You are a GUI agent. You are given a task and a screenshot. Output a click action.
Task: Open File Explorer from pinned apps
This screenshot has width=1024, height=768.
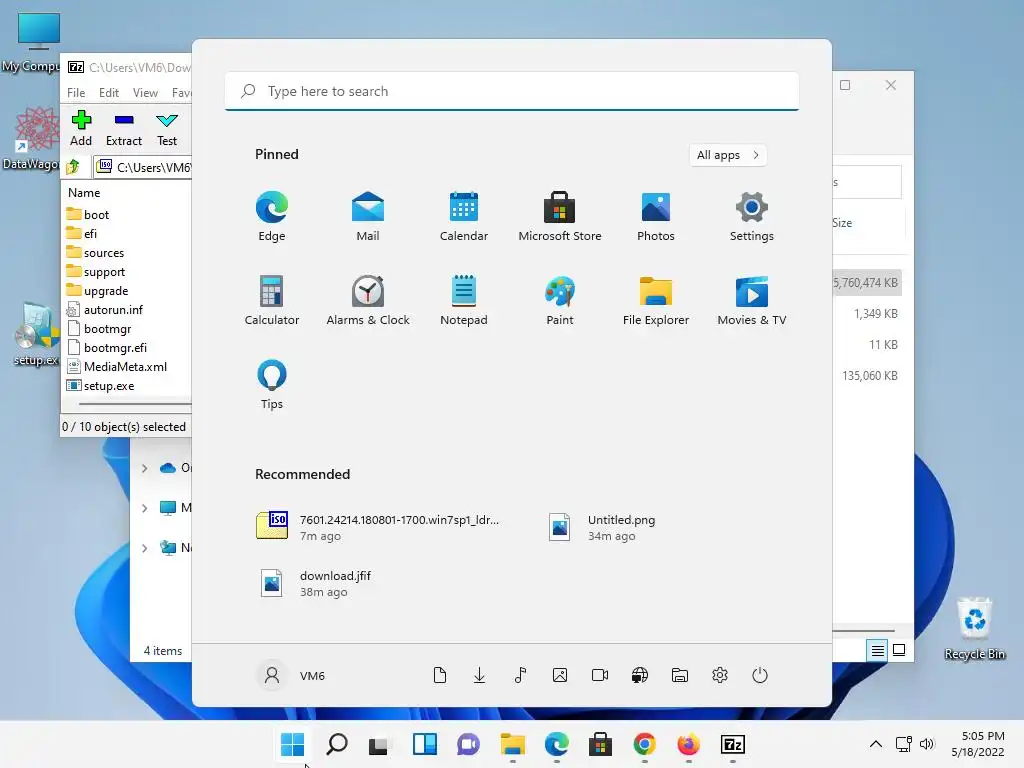(x=656, y=300)
